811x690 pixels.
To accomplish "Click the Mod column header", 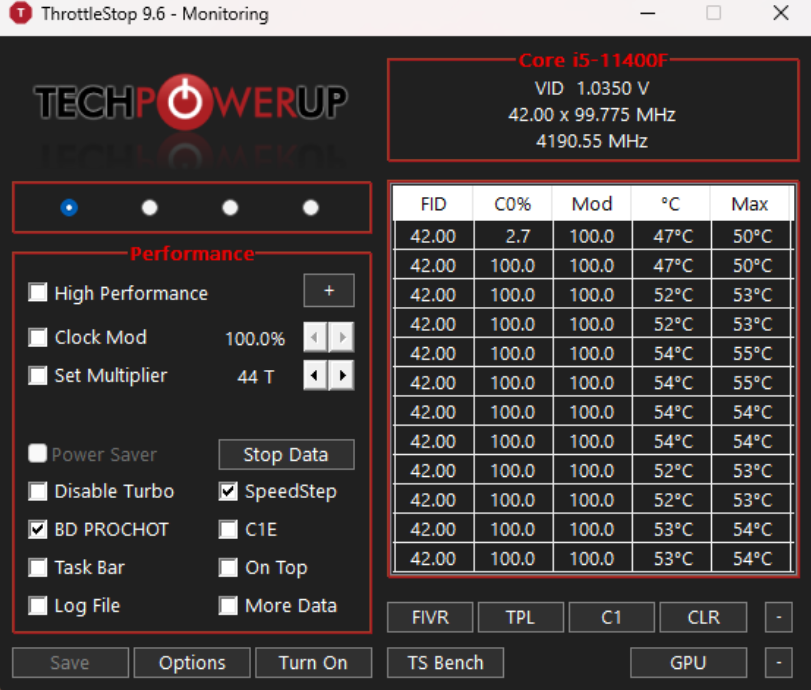I will pyautogui.click(x=592, y=204).
